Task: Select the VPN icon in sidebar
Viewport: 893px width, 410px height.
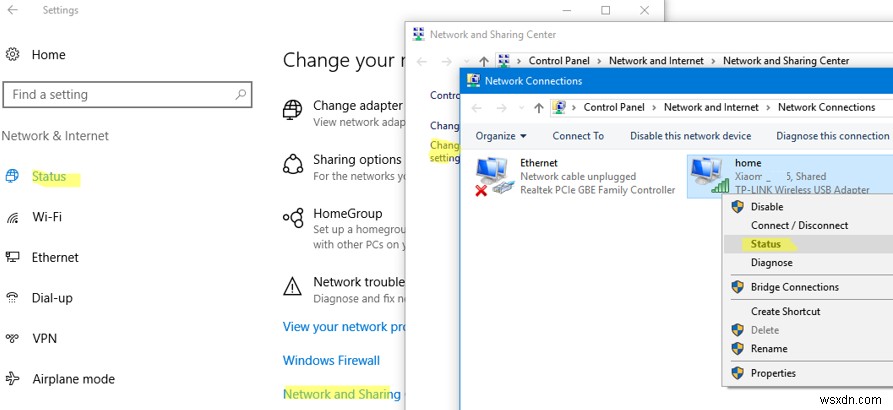Action: (12, 338)
